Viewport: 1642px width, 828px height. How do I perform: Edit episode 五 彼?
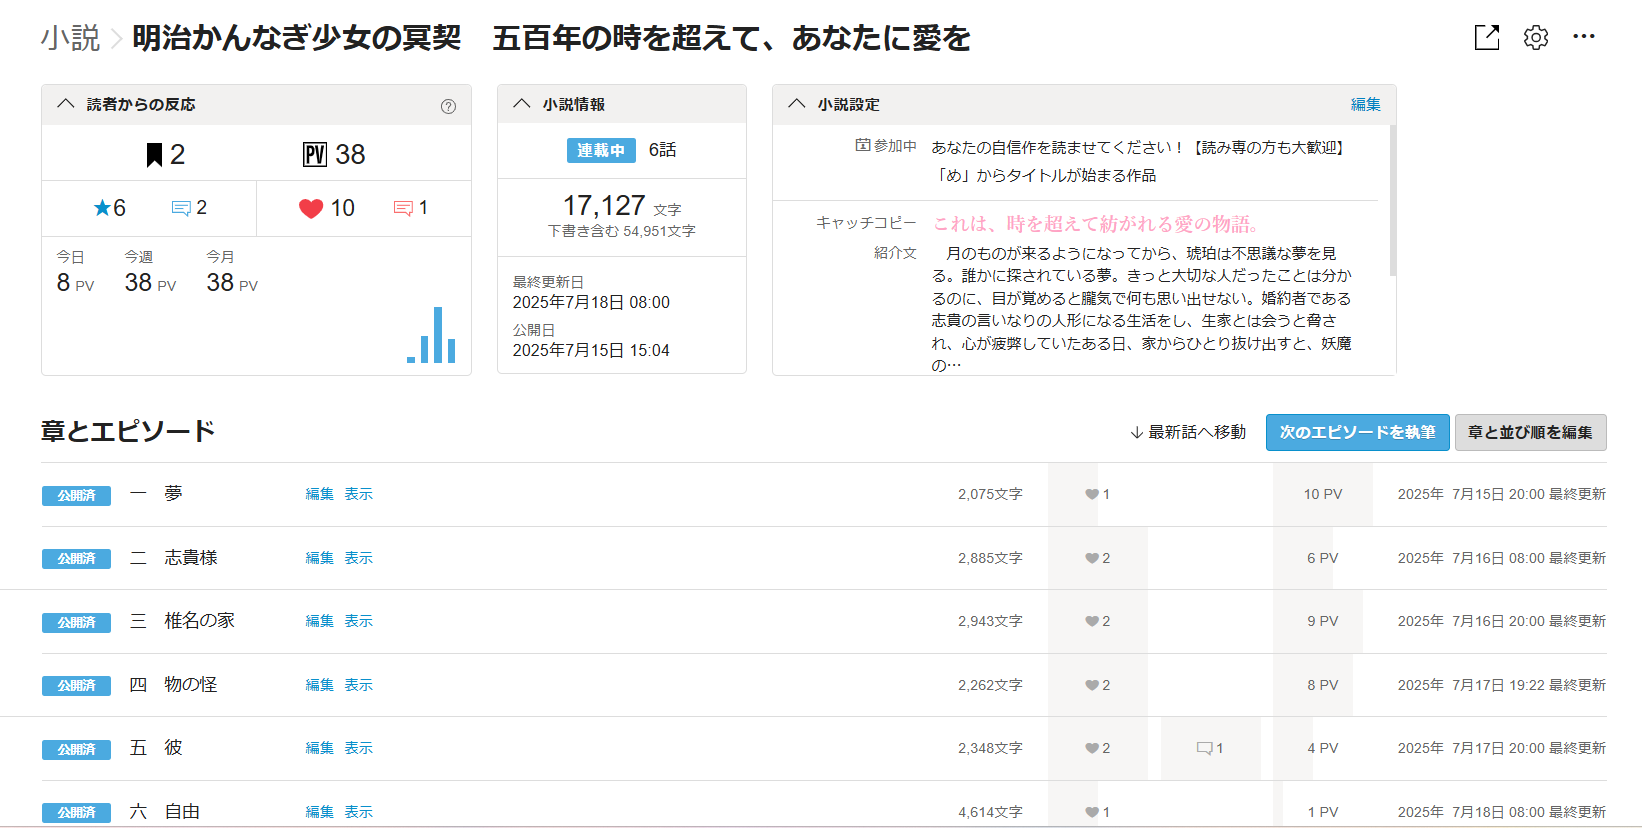point(320,748)
